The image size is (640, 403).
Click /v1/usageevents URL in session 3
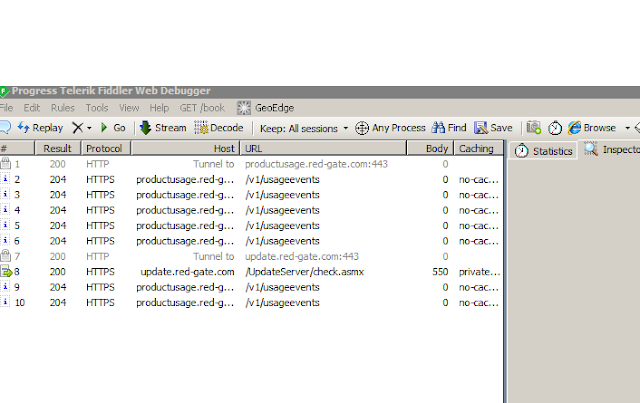[282, 195]
